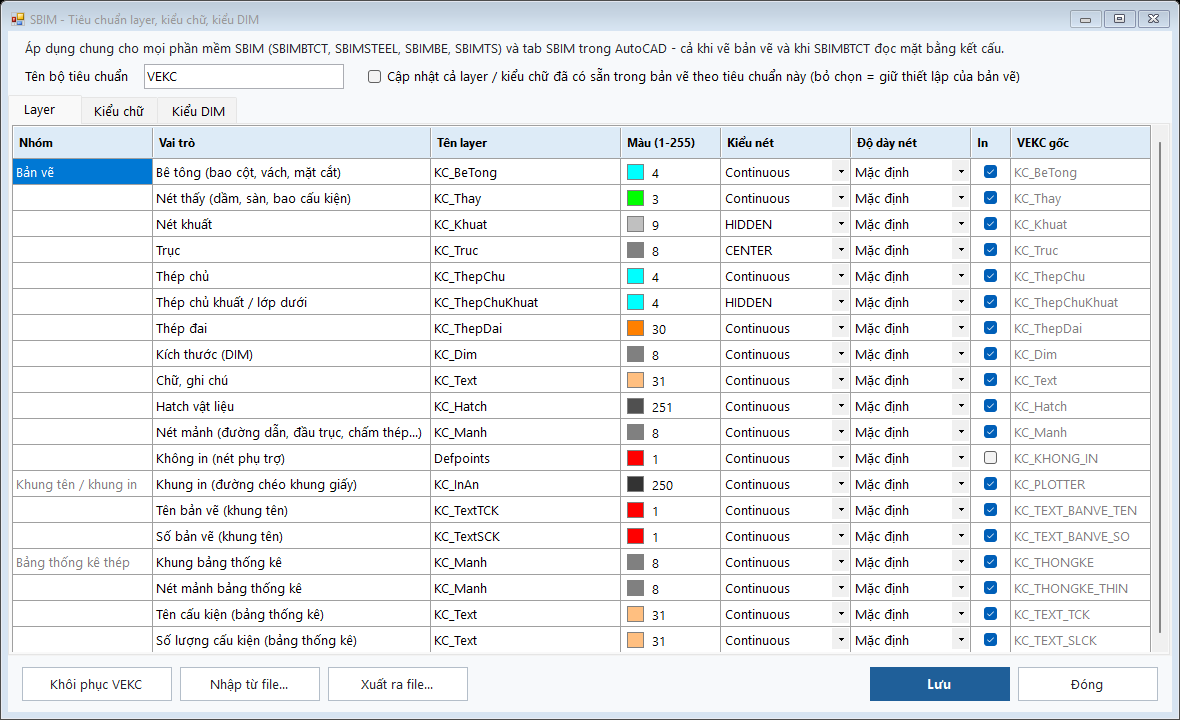Select the red swatch in Defpoints row
The width and height of the screenshot is (1180, 720).
click(x=636, y=458)
